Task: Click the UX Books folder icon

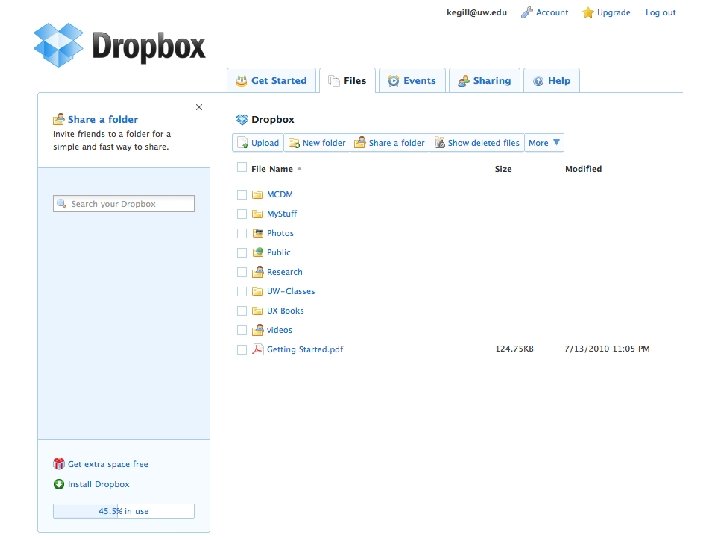Action: 258,311
